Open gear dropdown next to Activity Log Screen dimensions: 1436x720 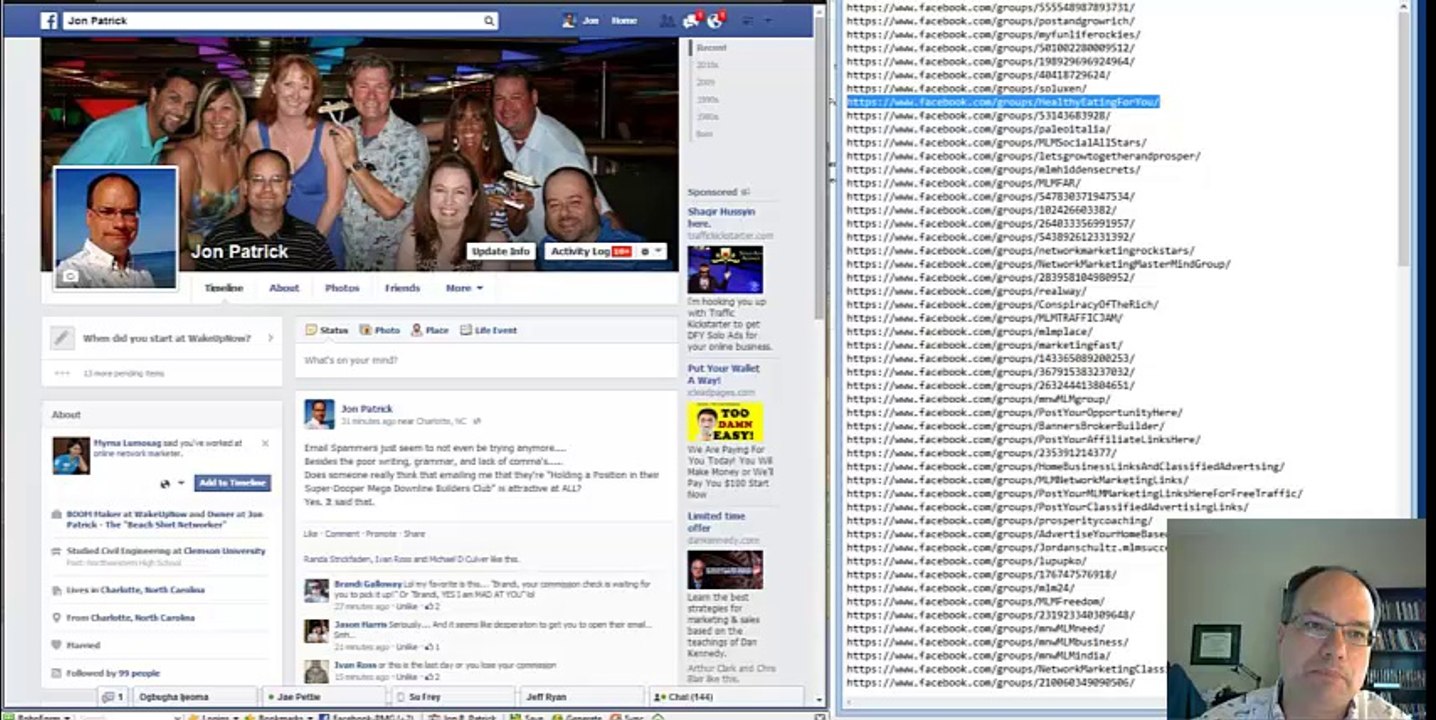click(652, 252)
